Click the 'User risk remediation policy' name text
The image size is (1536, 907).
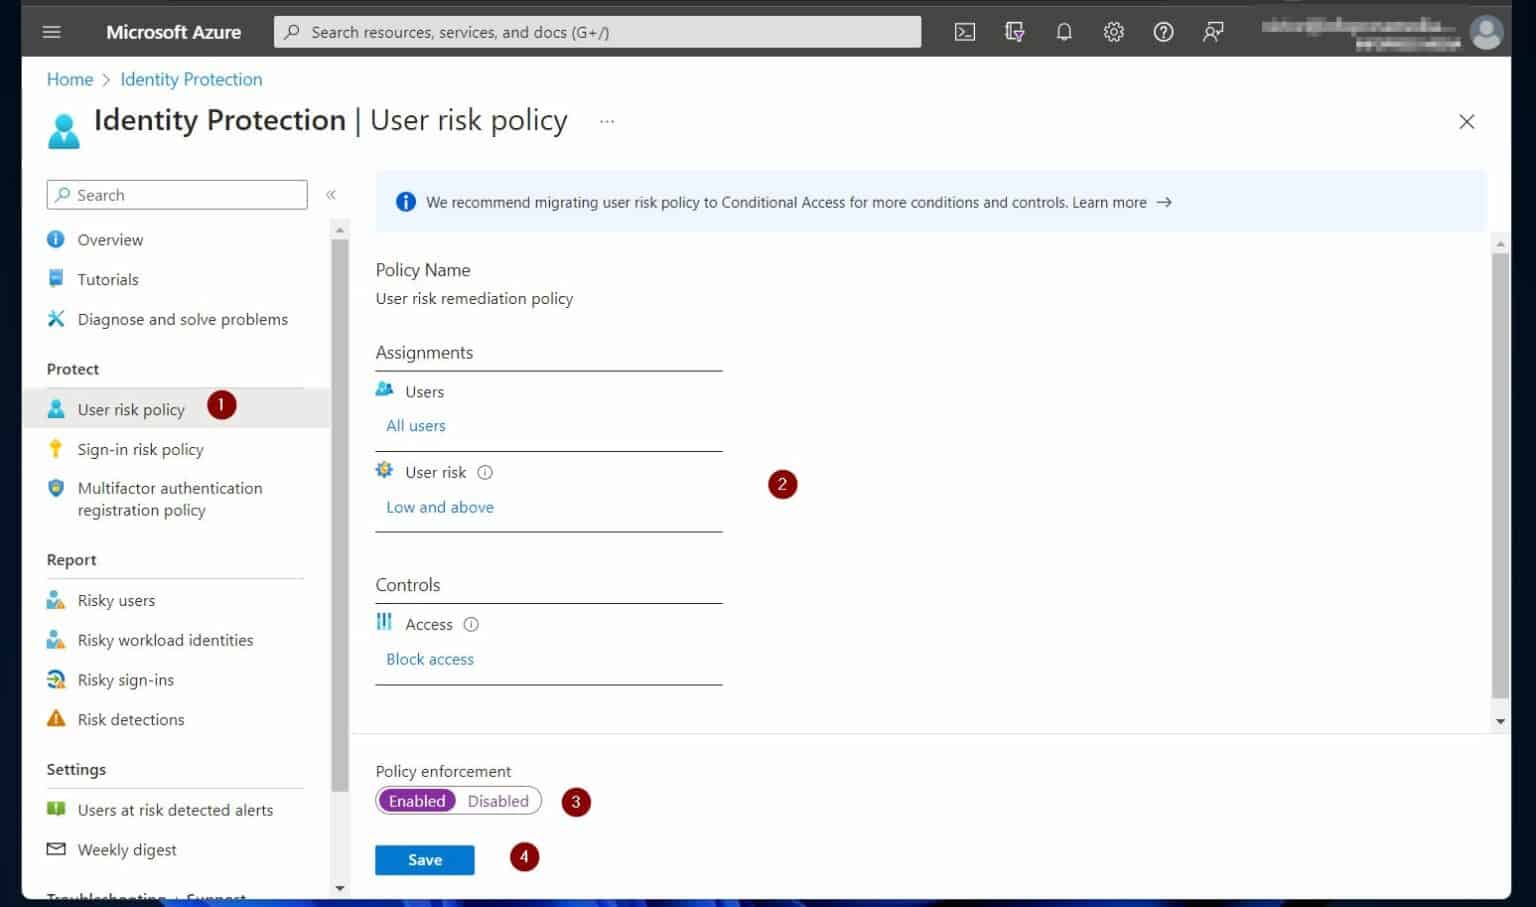coord(474,299)
